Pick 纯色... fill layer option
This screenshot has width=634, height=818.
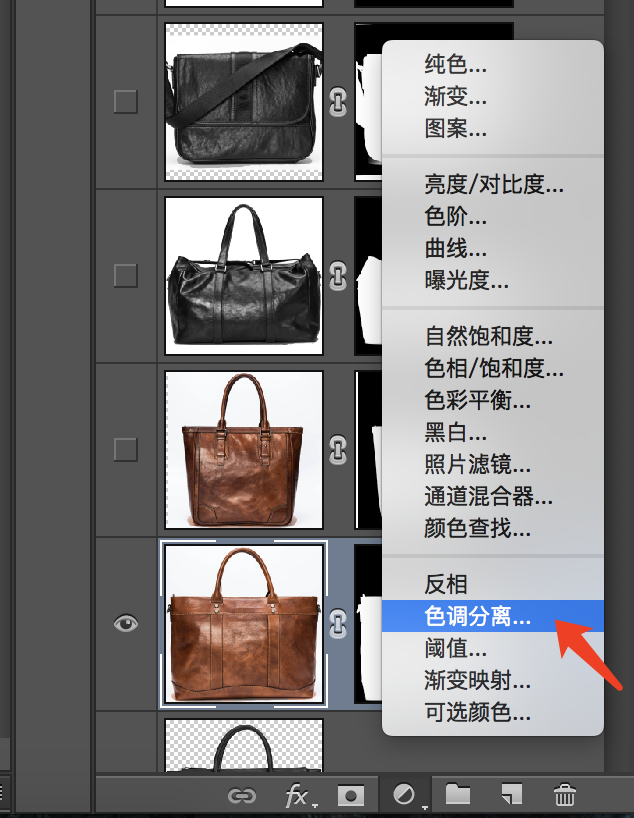455,65
